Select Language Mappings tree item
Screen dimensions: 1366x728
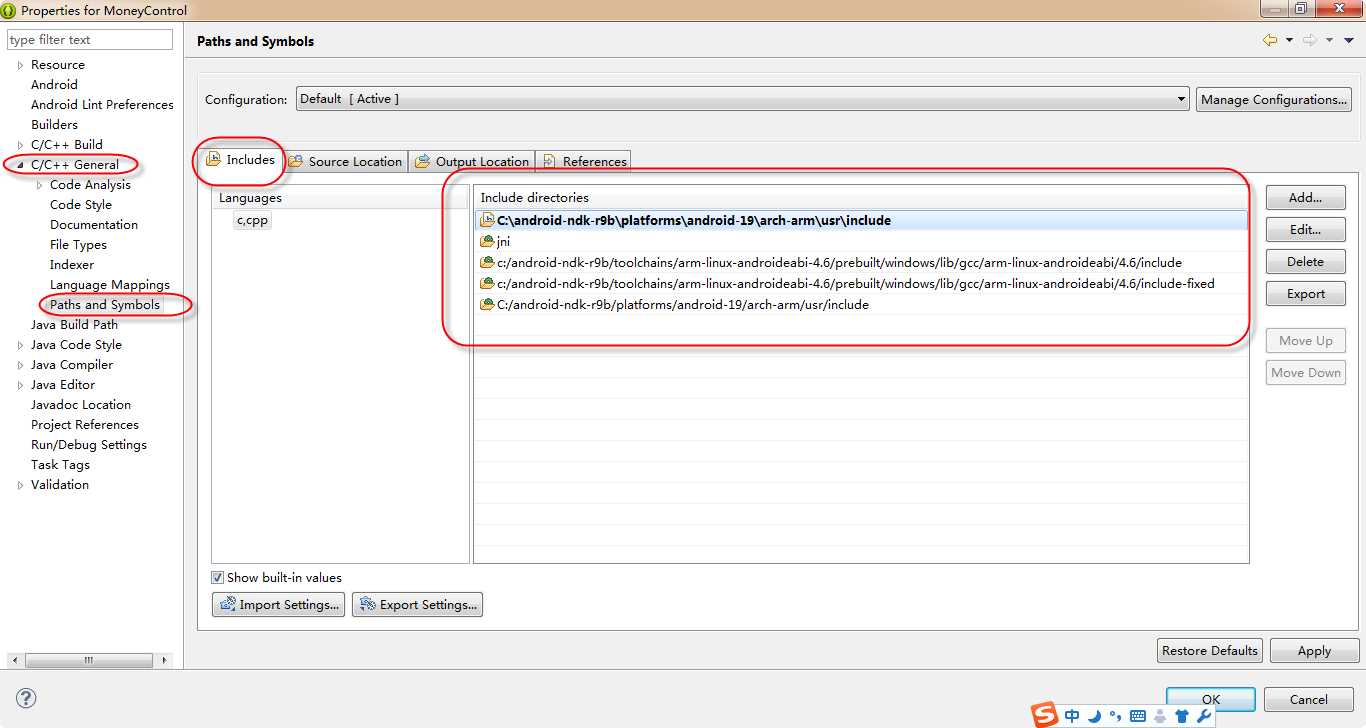[110, 285]
